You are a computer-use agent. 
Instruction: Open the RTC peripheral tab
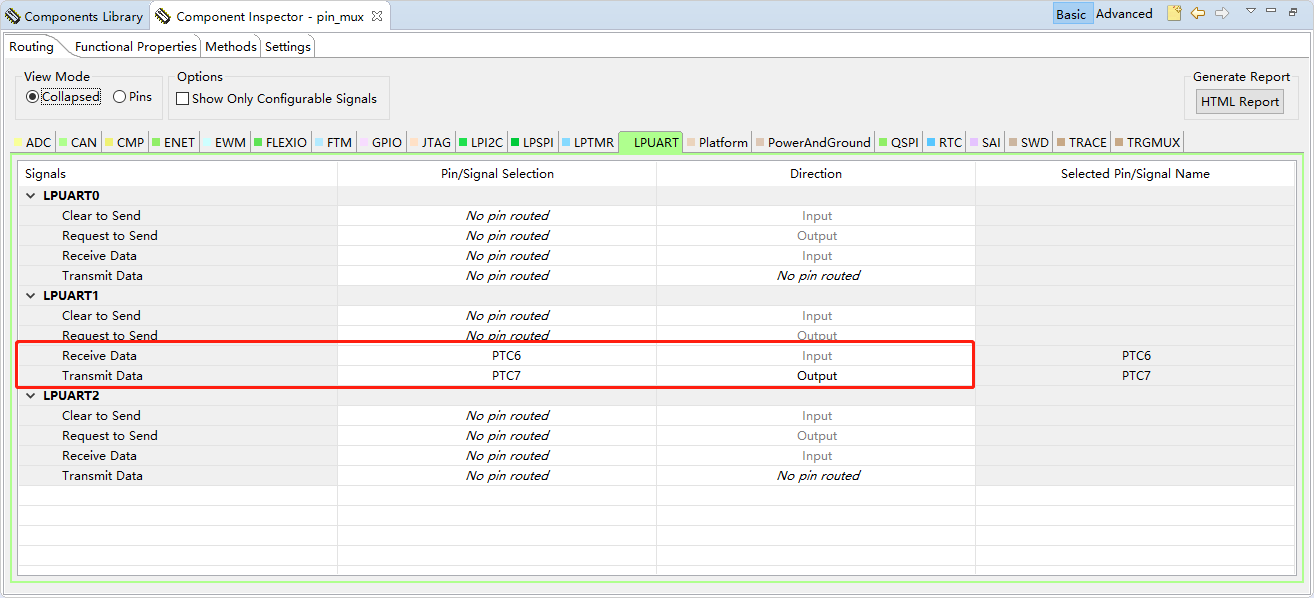(944, 142)
